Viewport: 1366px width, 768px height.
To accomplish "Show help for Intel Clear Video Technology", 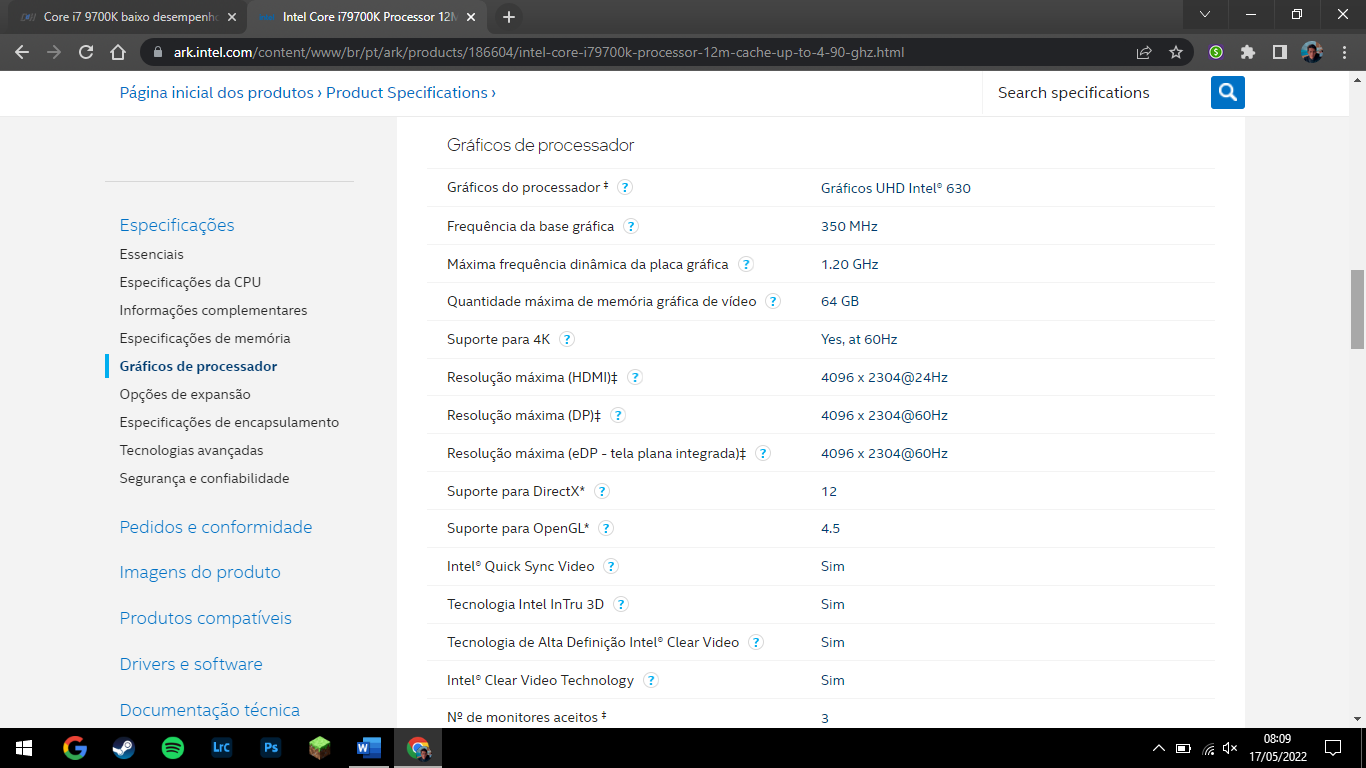I will click(651, 680).
